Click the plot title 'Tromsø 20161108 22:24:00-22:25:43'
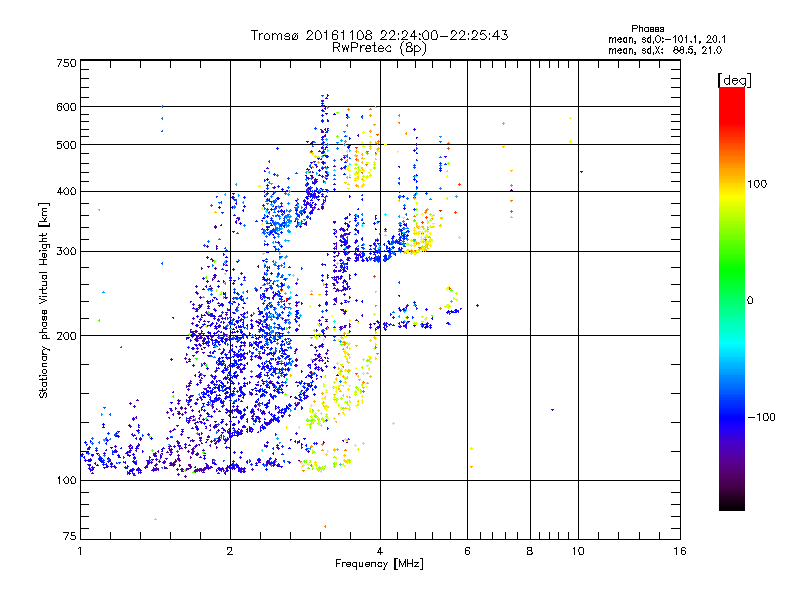 point(380,35)
